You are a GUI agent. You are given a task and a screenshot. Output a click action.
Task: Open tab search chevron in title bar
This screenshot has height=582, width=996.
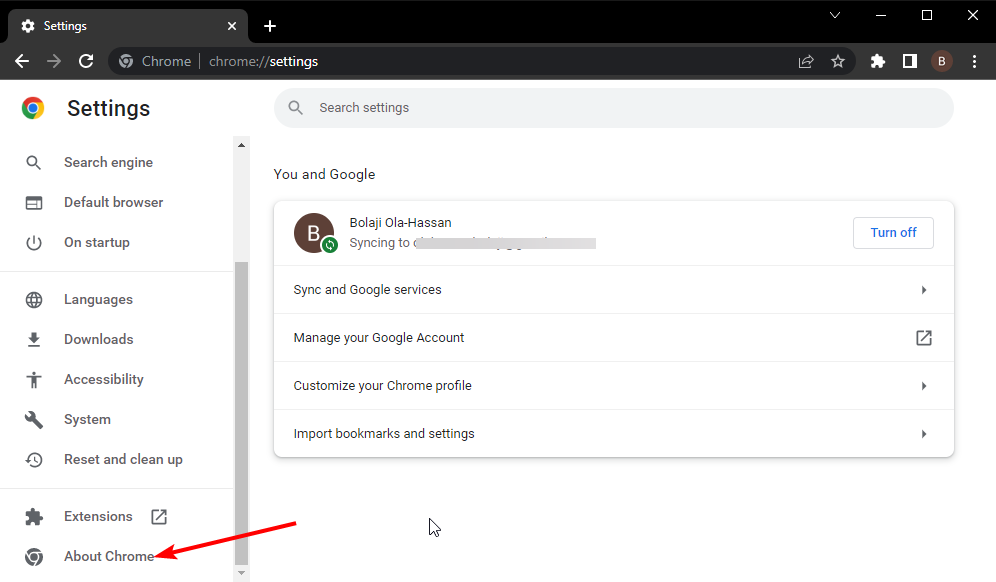835,15
